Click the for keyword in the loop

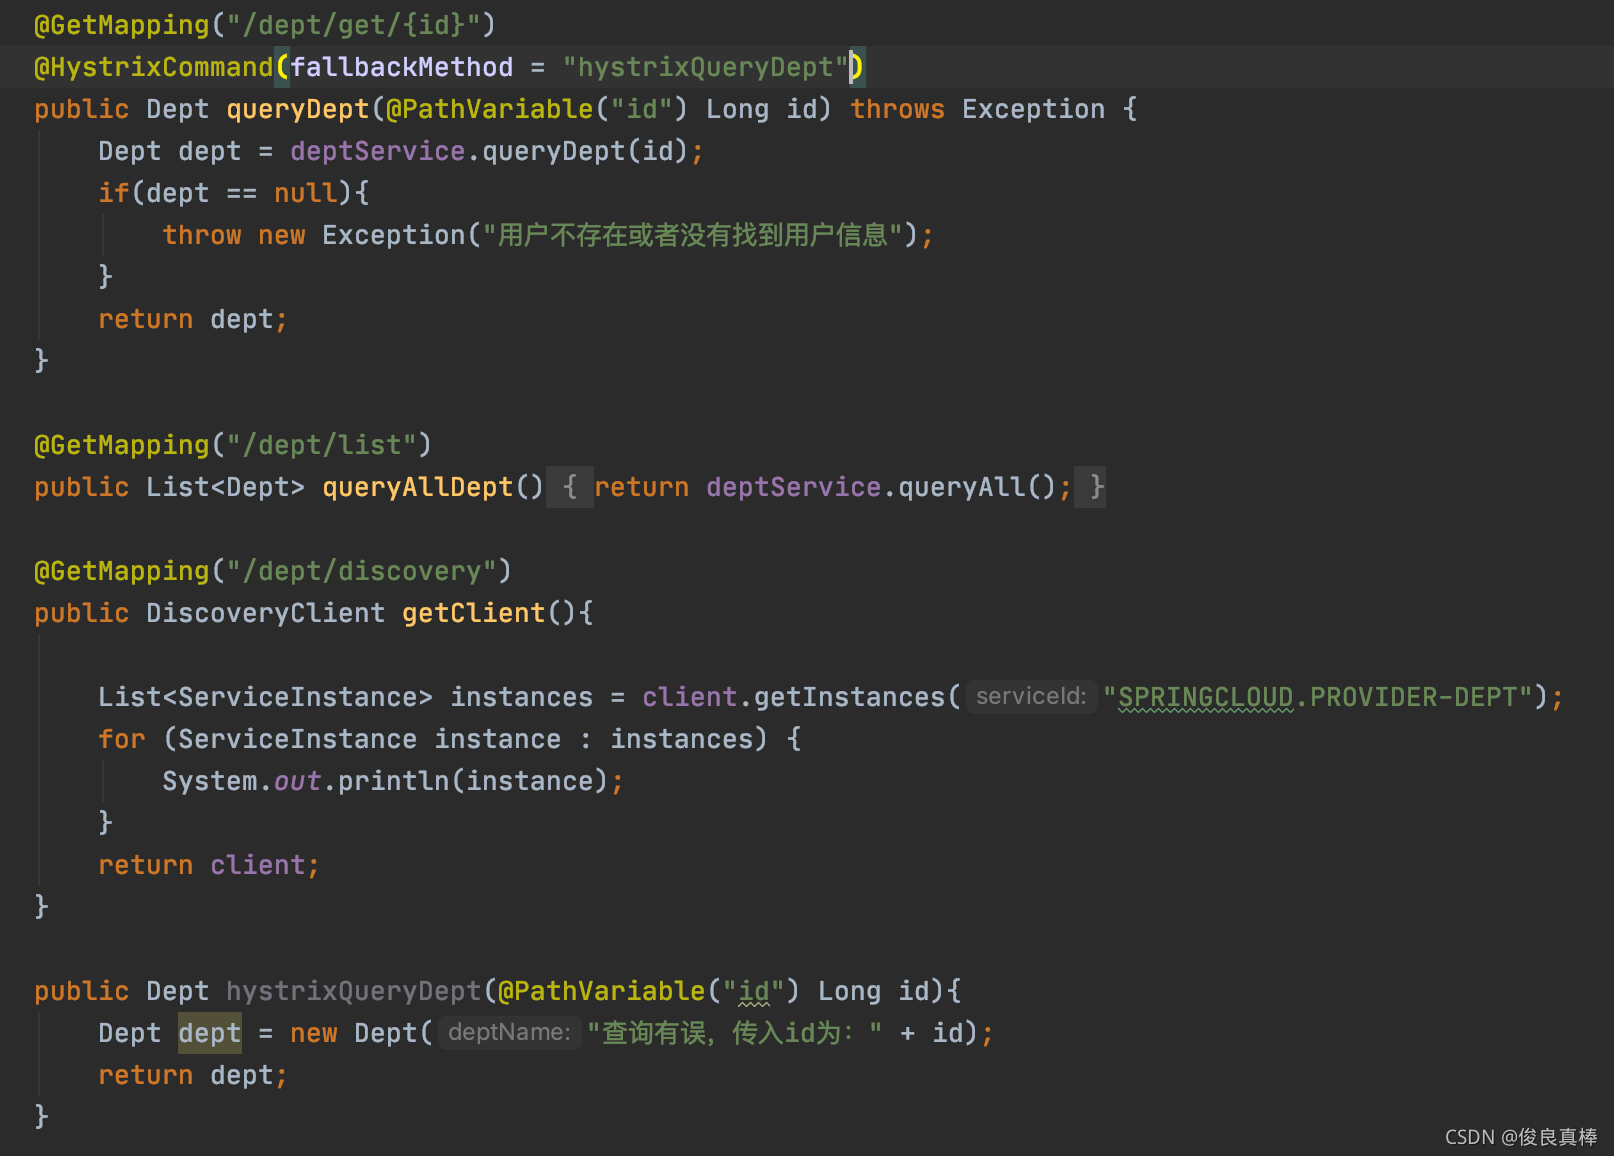(122, 739)
